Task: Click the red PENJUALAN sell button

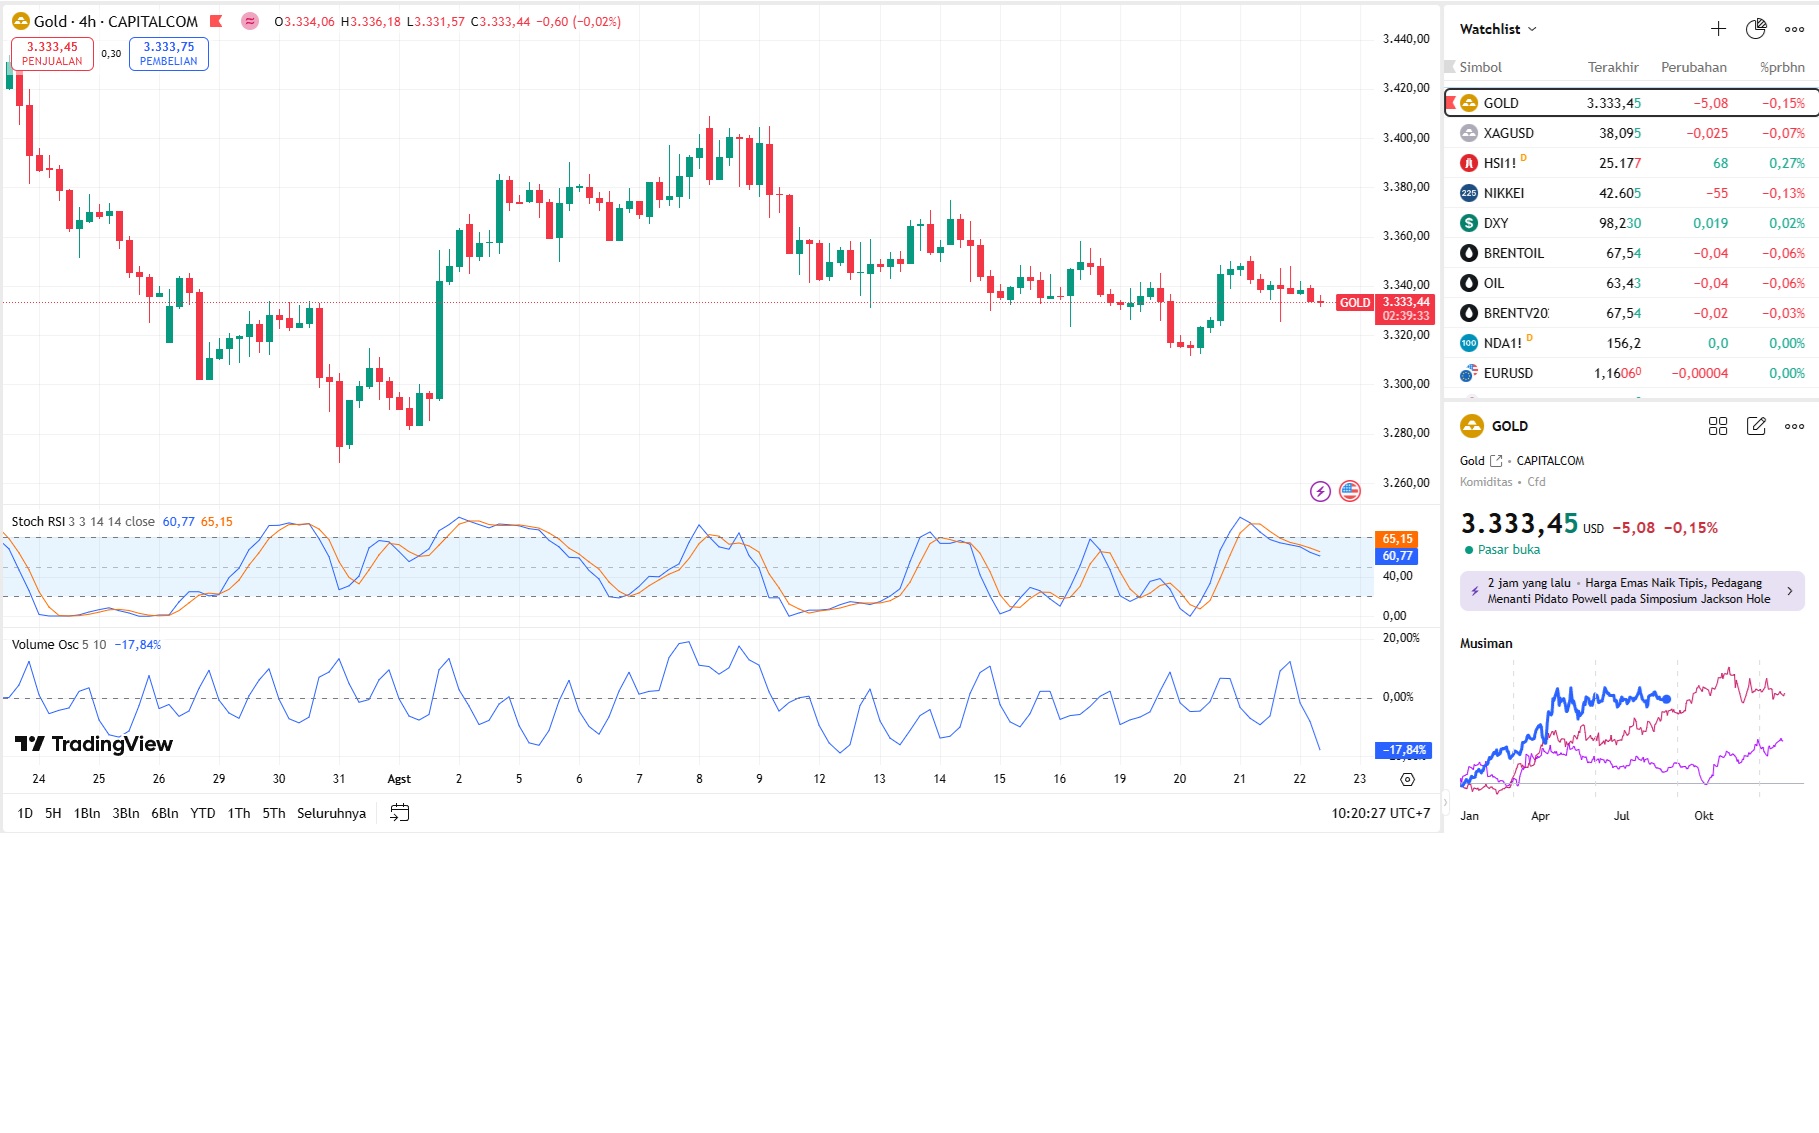Action: [x=52, y=54]
